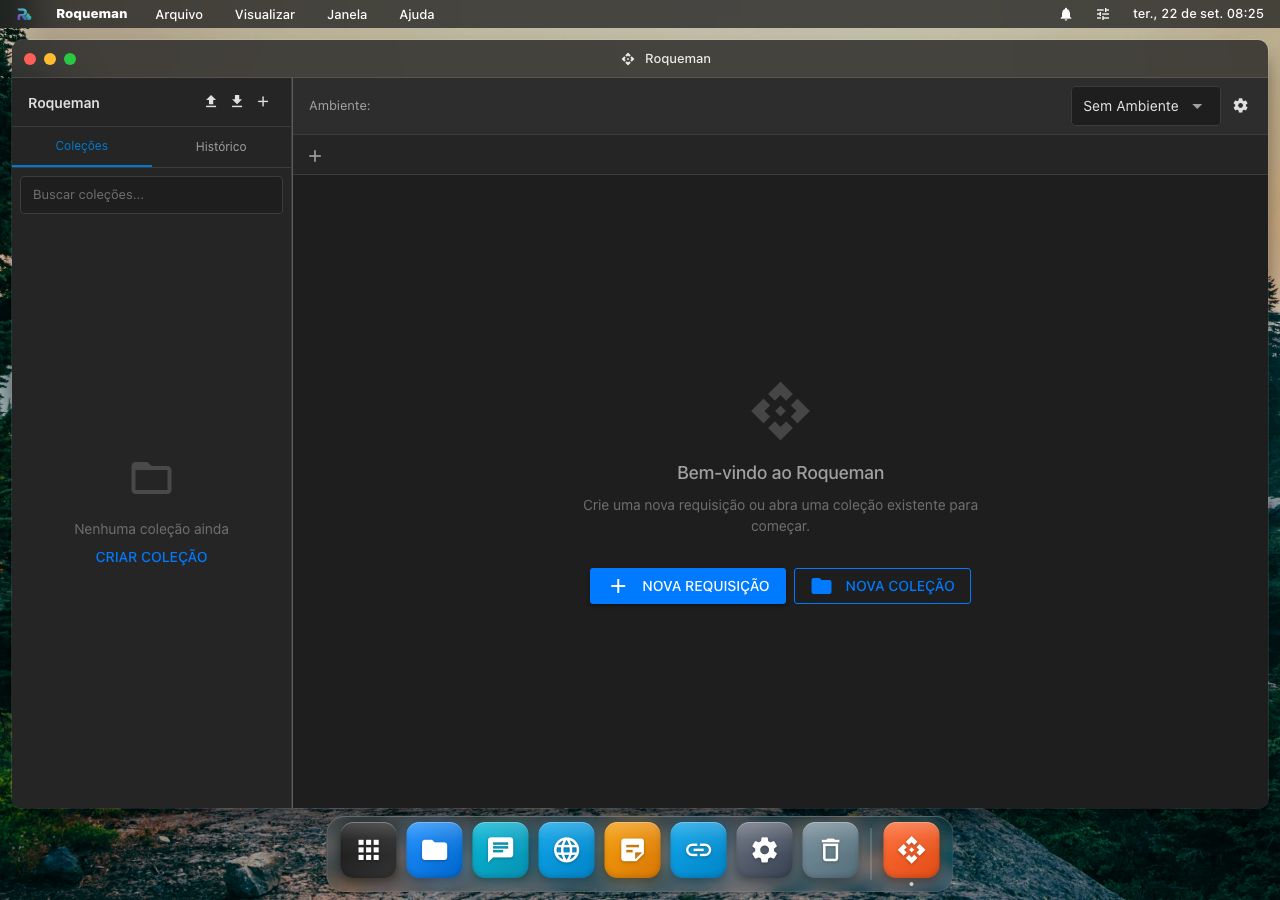Switch to the Histórico tab
This screenshot has height=900, width=1280.
click(x=221, y=146)
